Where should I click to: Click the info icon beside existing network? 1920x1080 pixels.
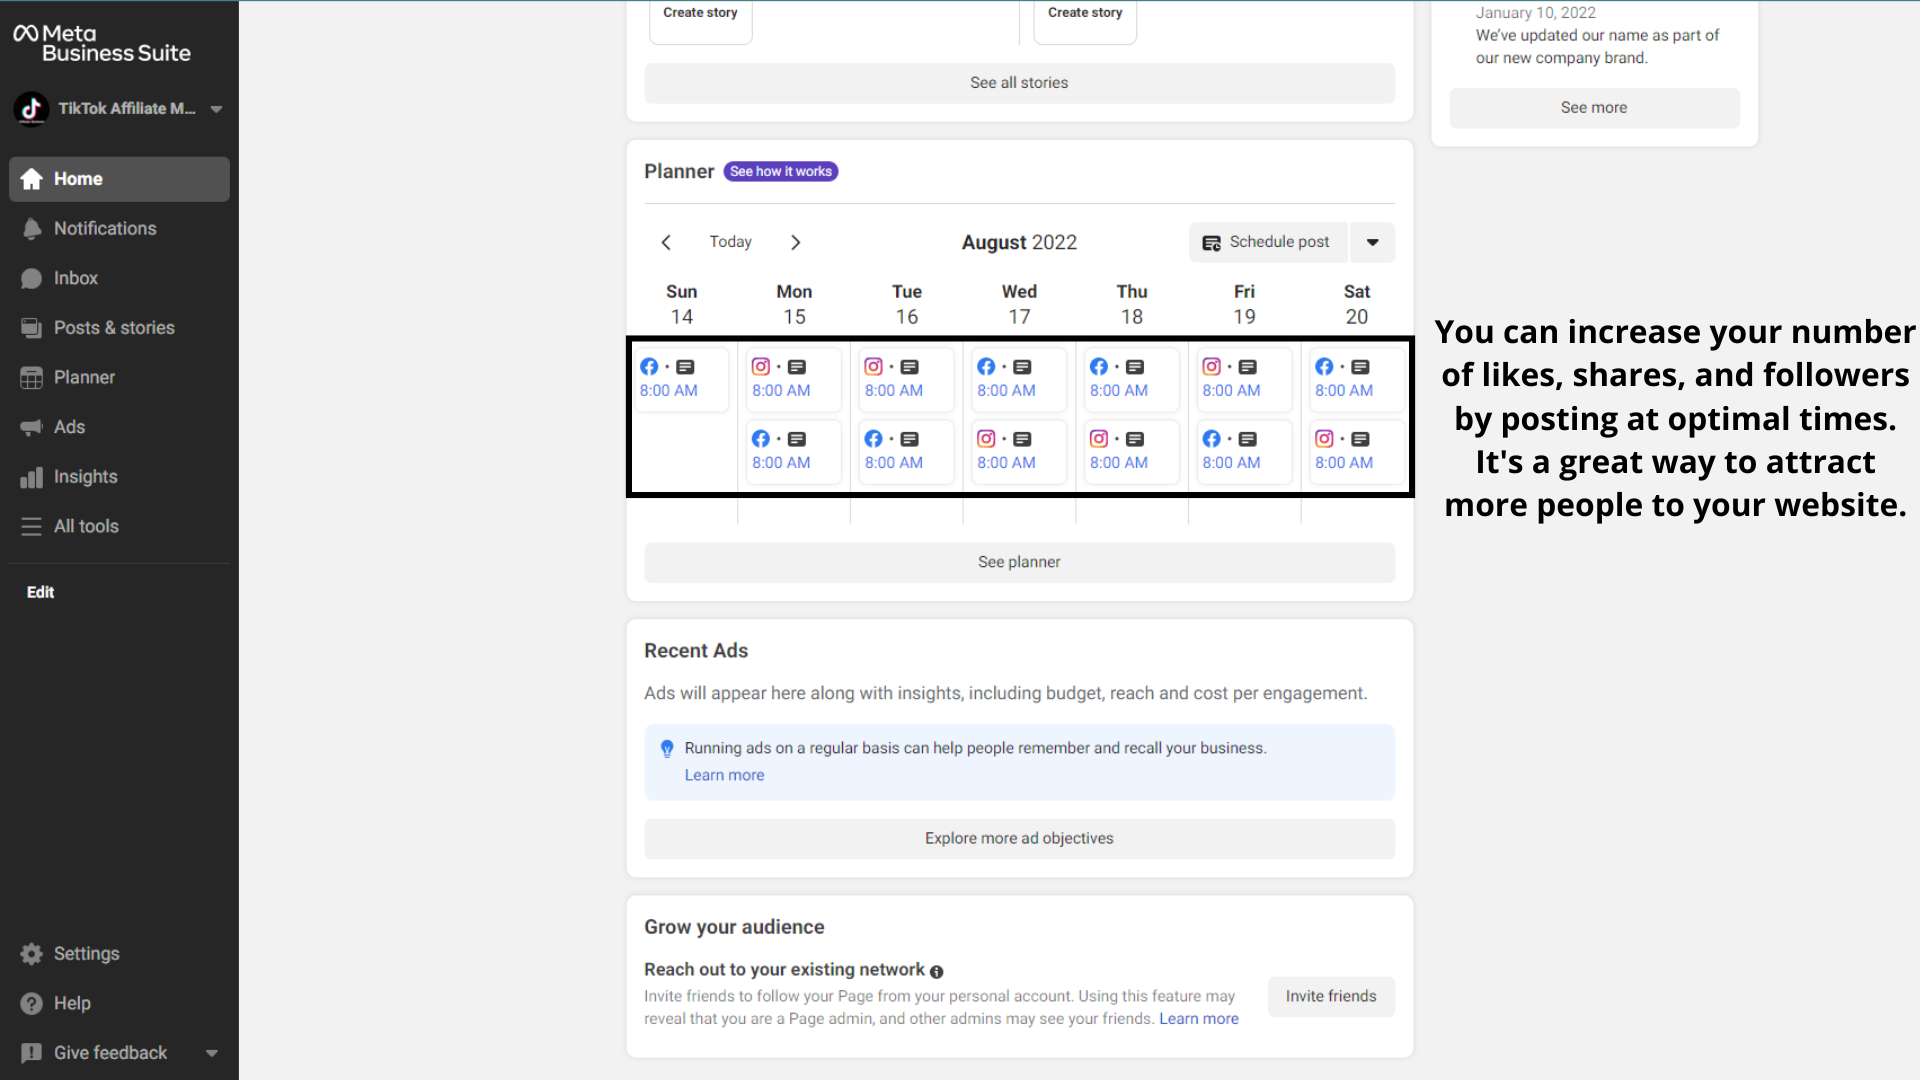pyautogui.click(x=936, y=971)
